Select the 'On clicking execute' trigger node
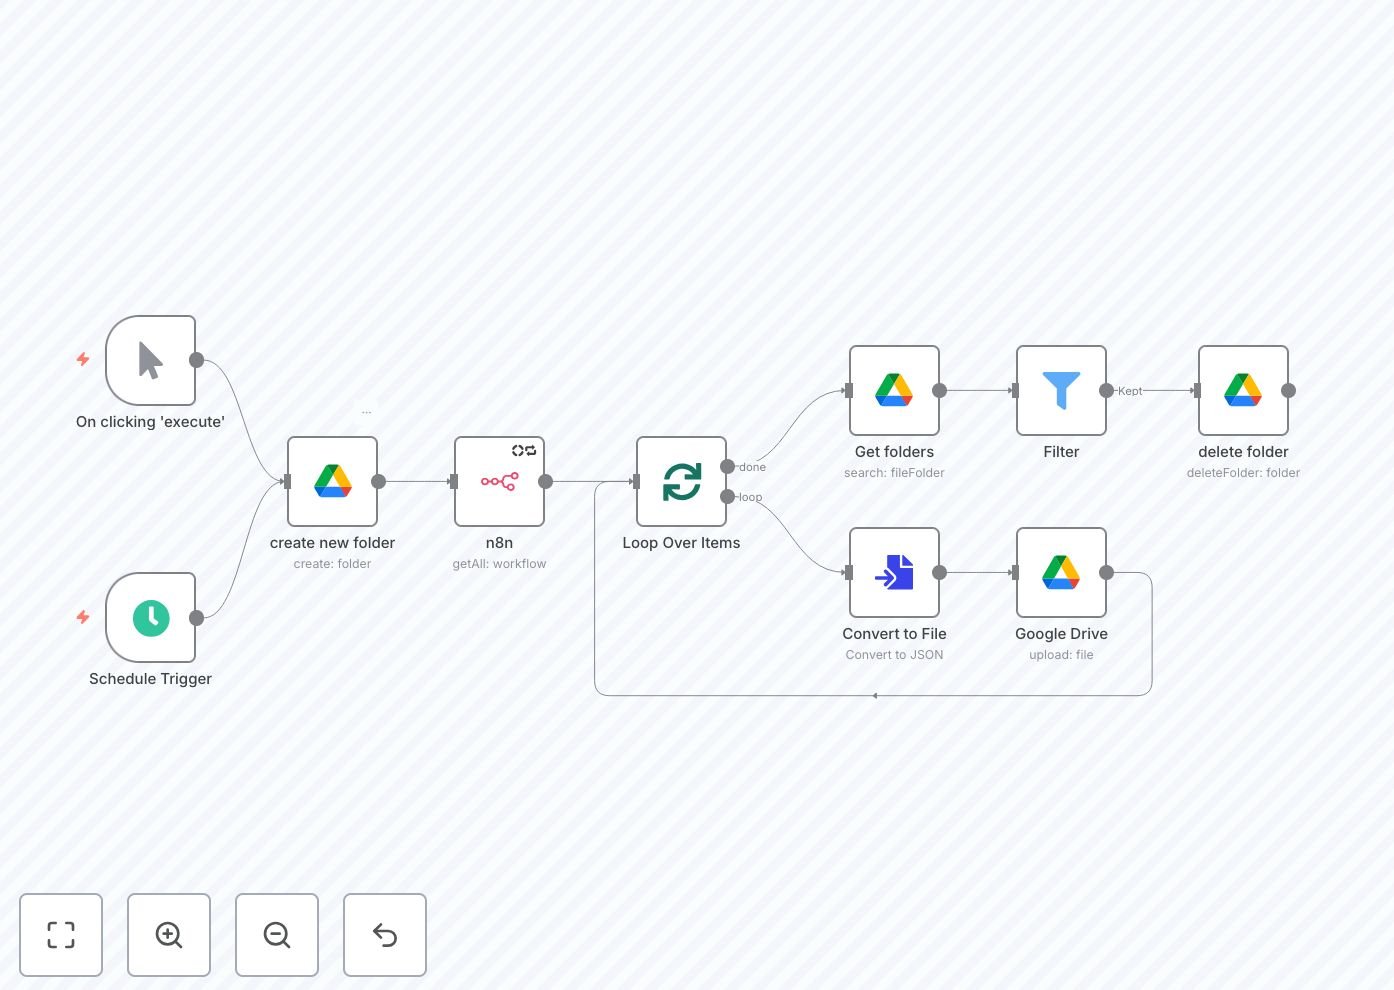This screenshot has width=1394, height=990. click(x=150, y=361)
